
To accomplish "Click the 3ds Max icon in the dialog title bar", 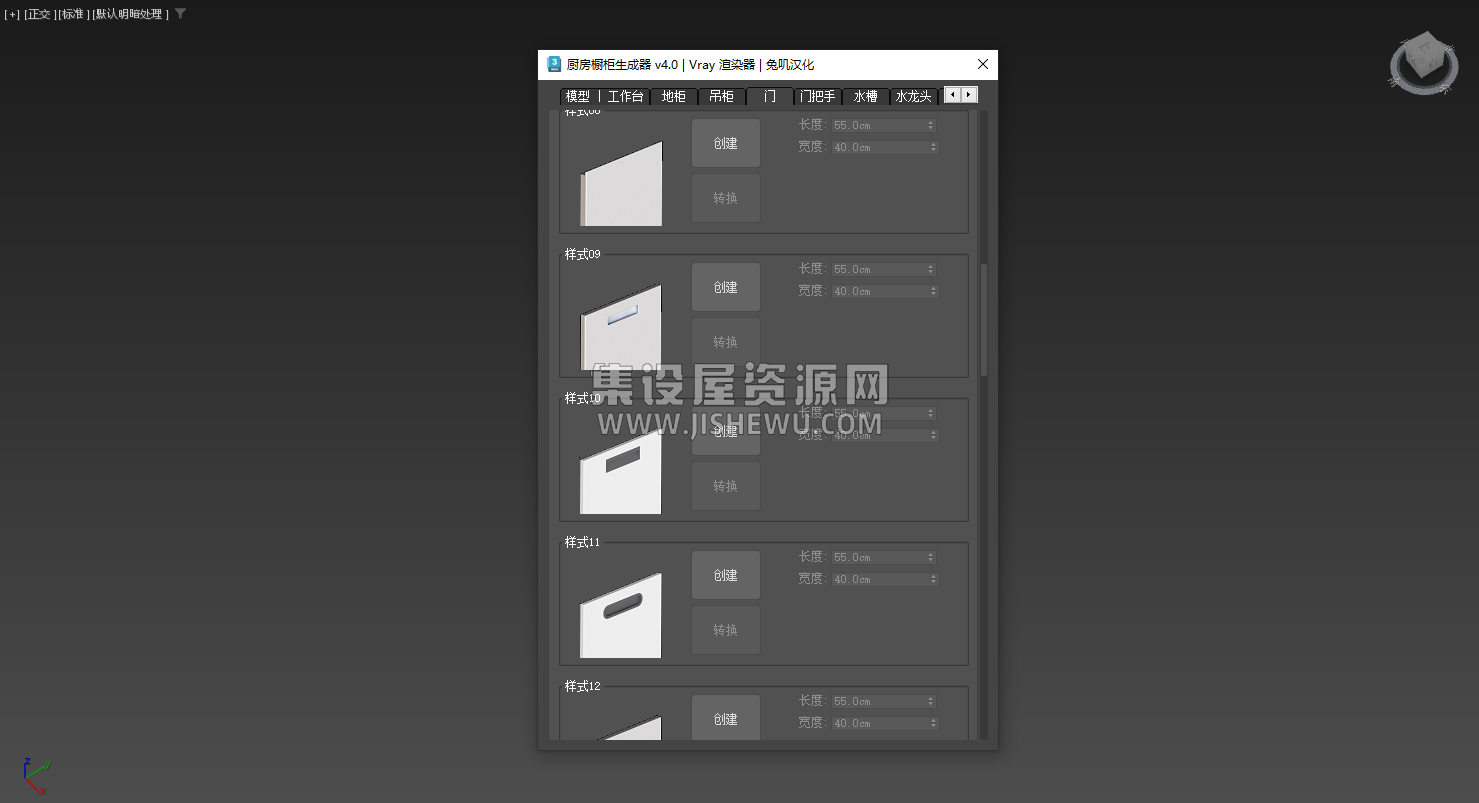I will pyautogui.click(x=554, y=64).
